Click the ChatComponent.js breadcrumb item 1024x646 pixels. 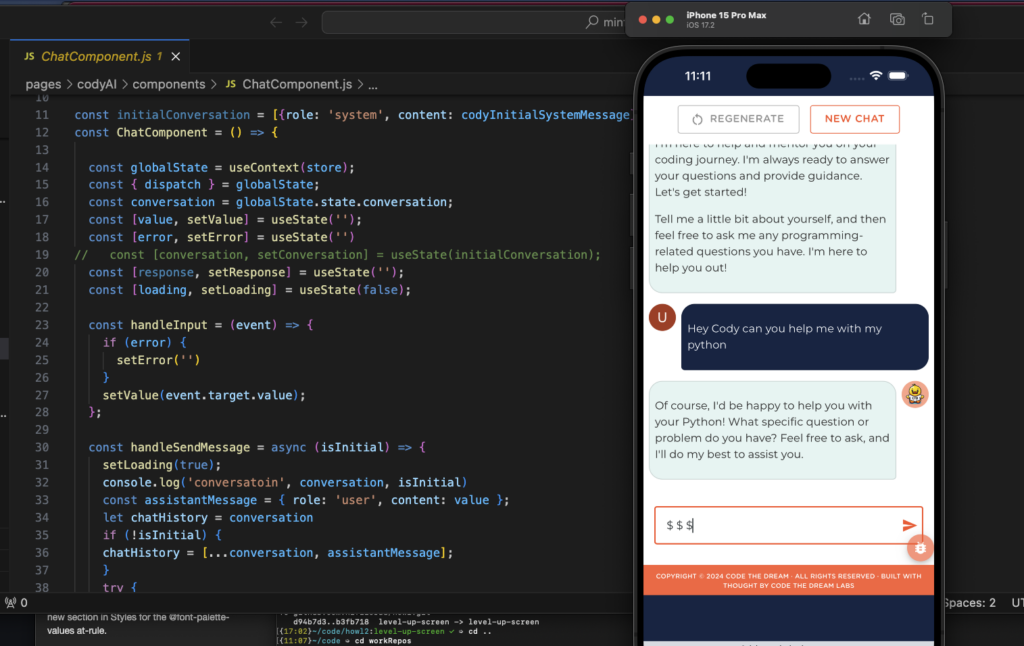[289, 84]
